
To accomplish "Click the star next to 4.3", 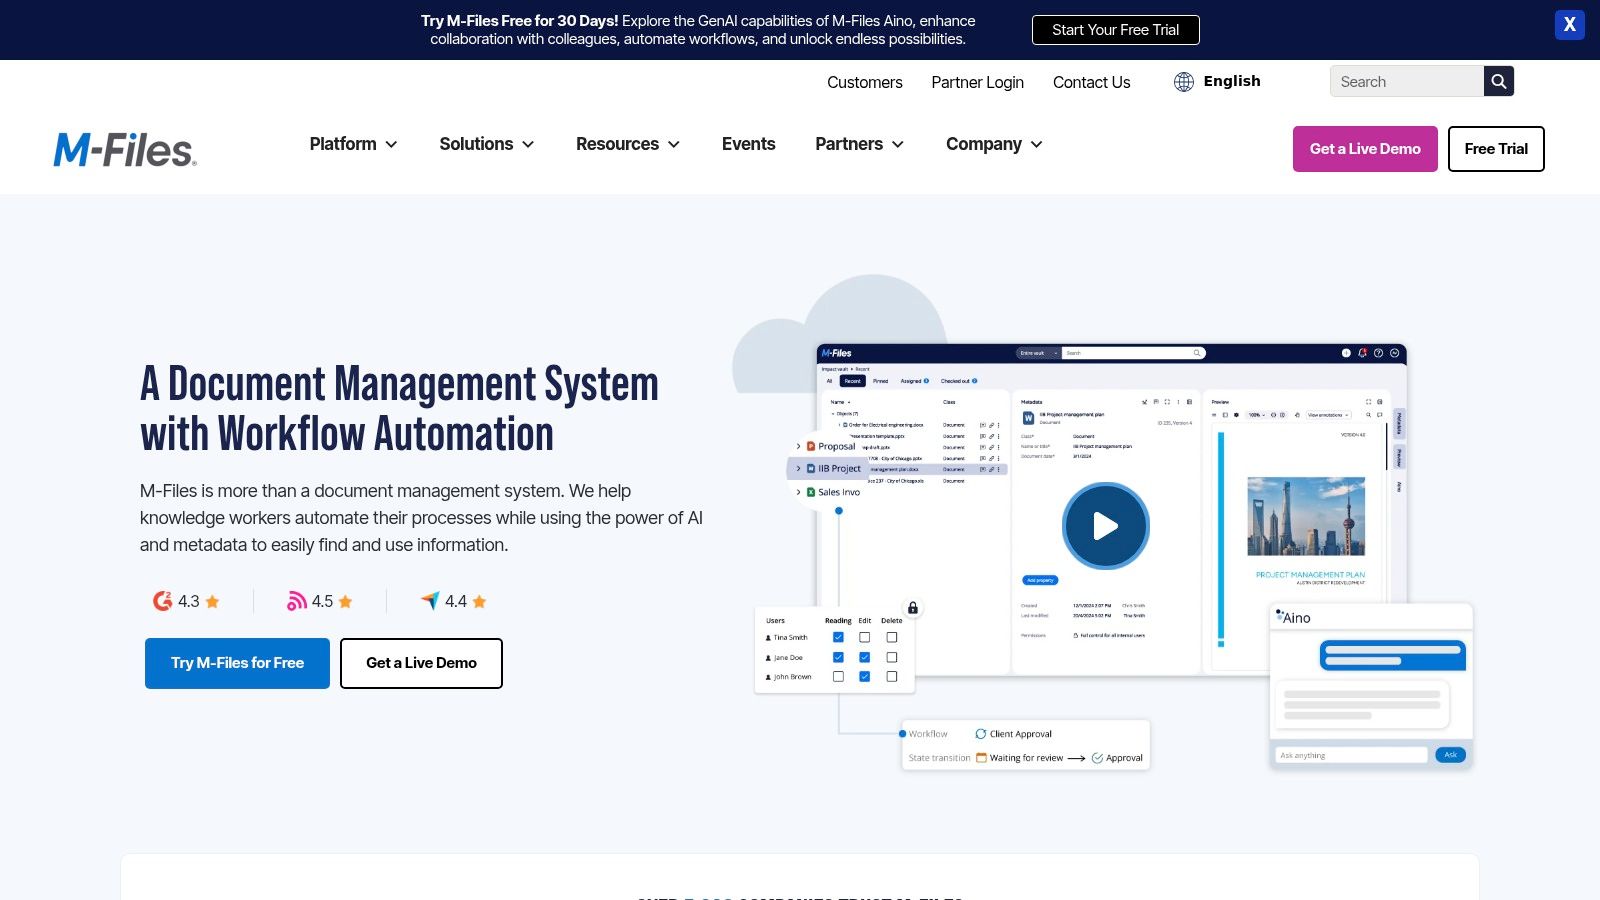I will click(x=212, y=601).
